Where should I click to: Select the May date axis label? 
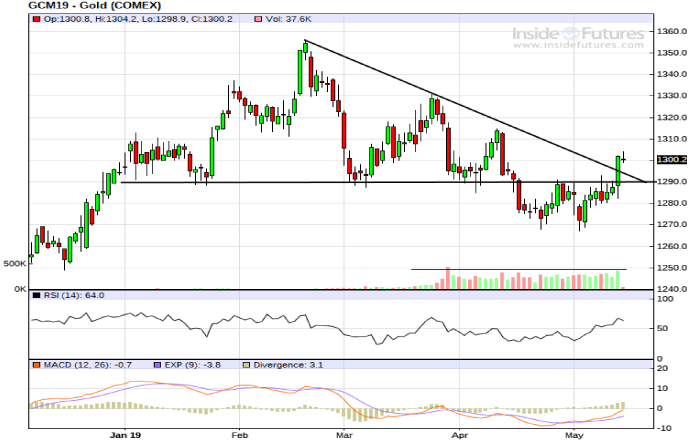click(572, 436)
